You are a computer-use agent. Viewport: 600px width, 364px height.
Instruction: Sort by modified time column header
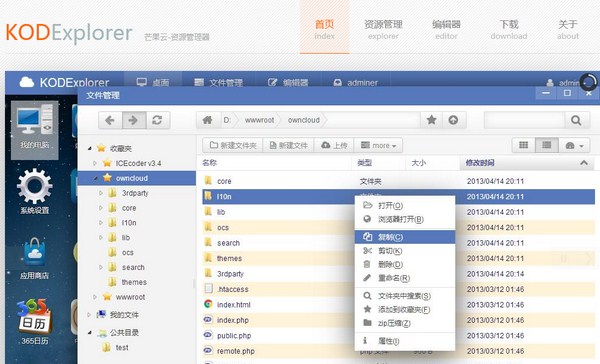[x=527, y=163]
